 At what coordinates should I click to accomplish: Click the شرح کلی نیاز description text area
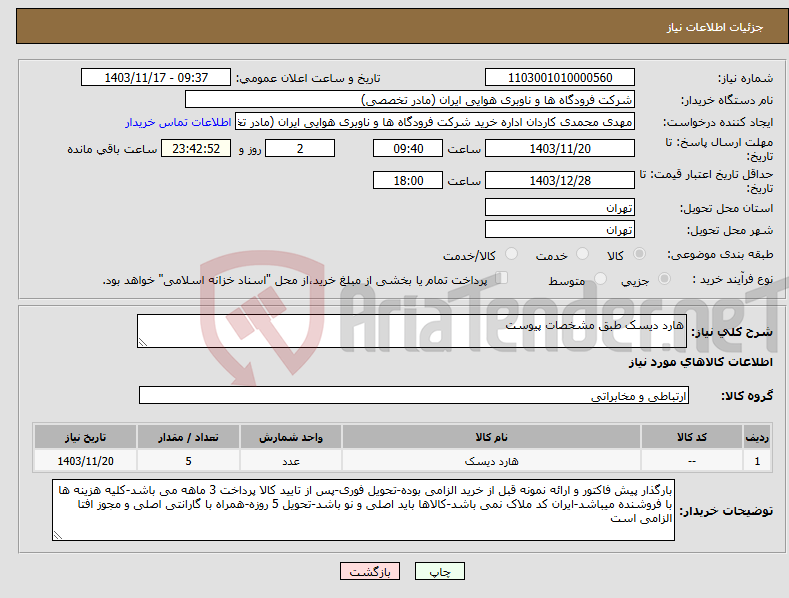click(x=412, y=331)
